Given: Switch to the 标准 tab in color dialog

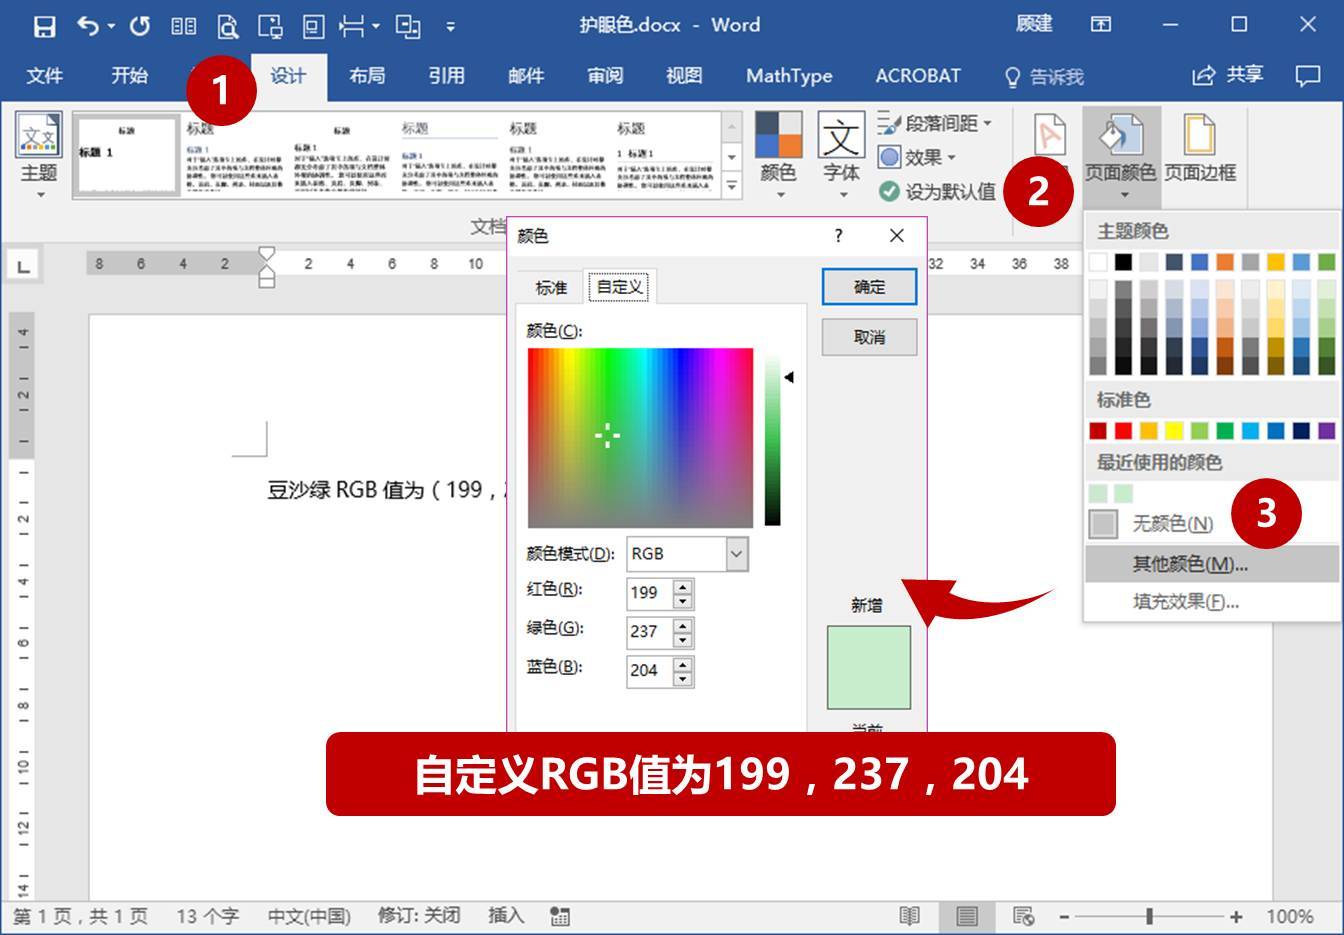Looking at the screenshot, I should coord(550,287).
